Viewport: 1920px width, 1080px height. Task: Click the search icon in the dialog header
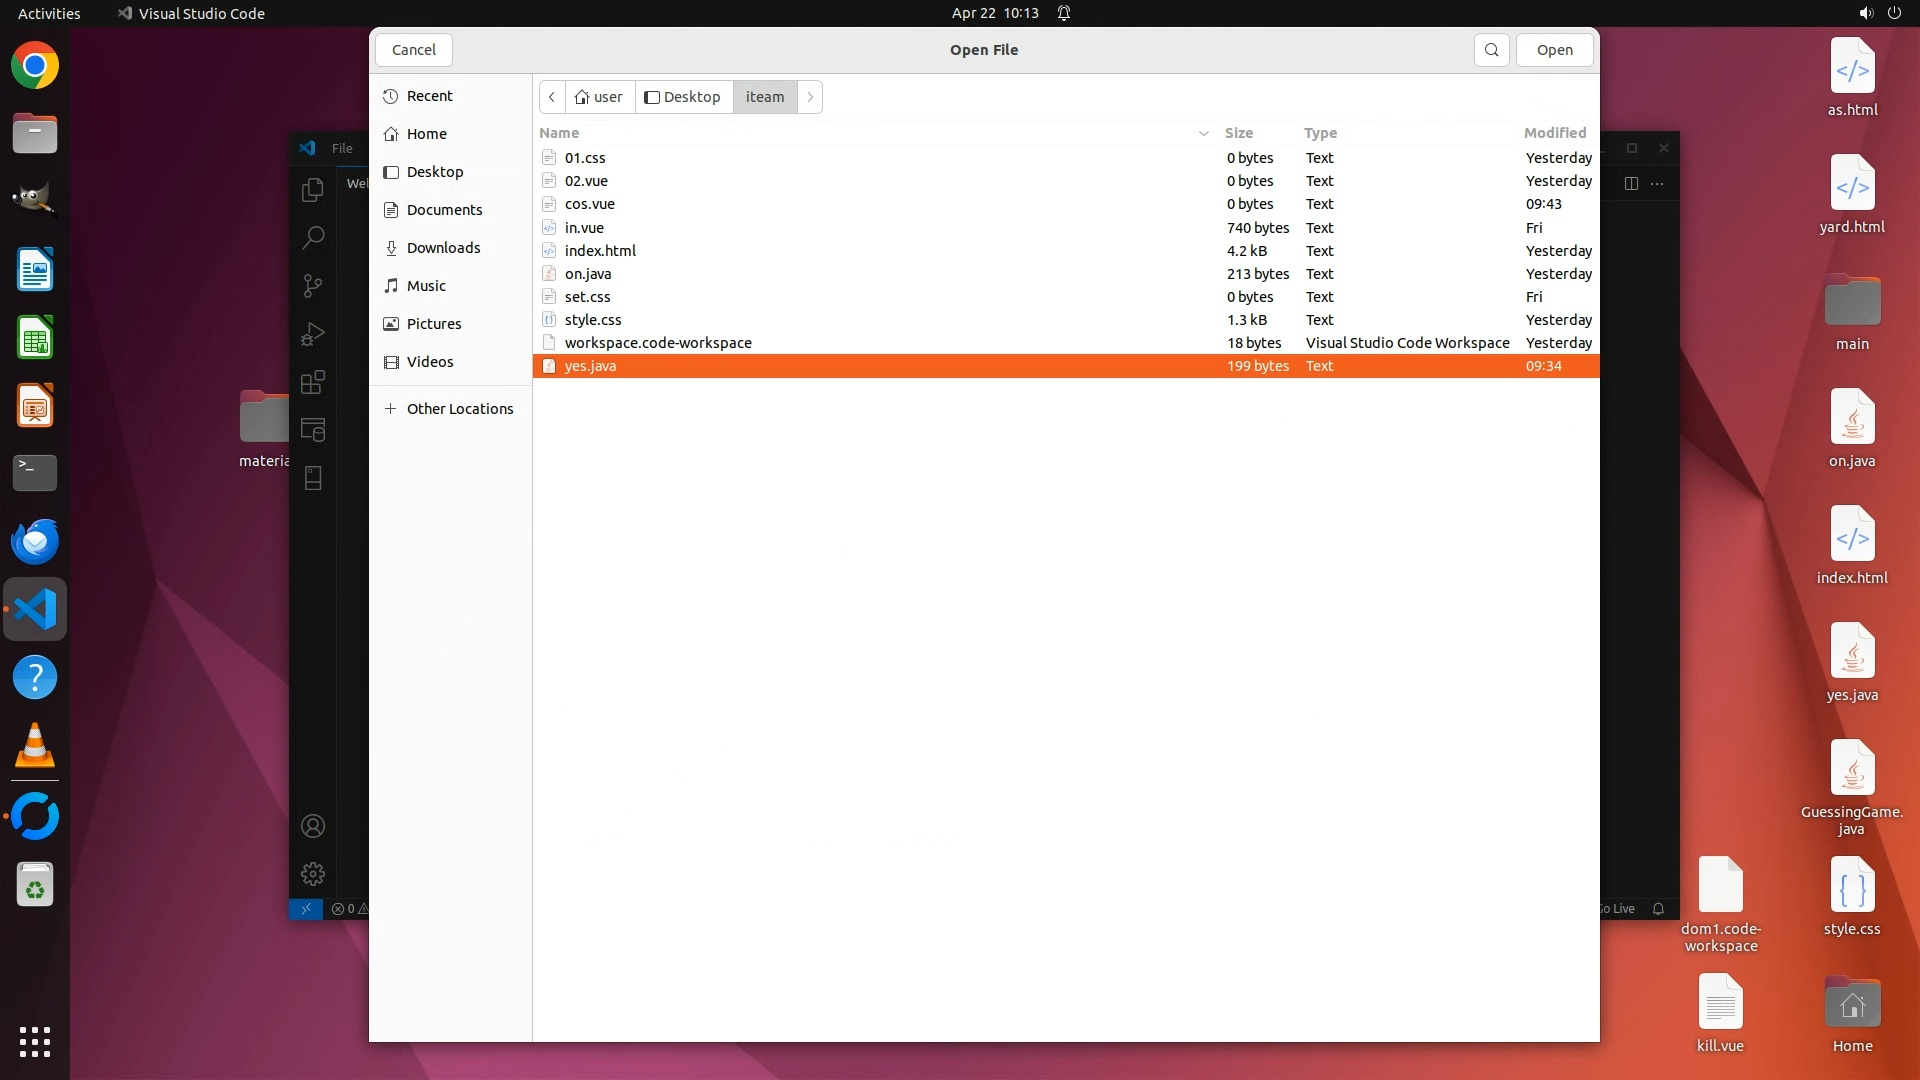[1491, 50]
